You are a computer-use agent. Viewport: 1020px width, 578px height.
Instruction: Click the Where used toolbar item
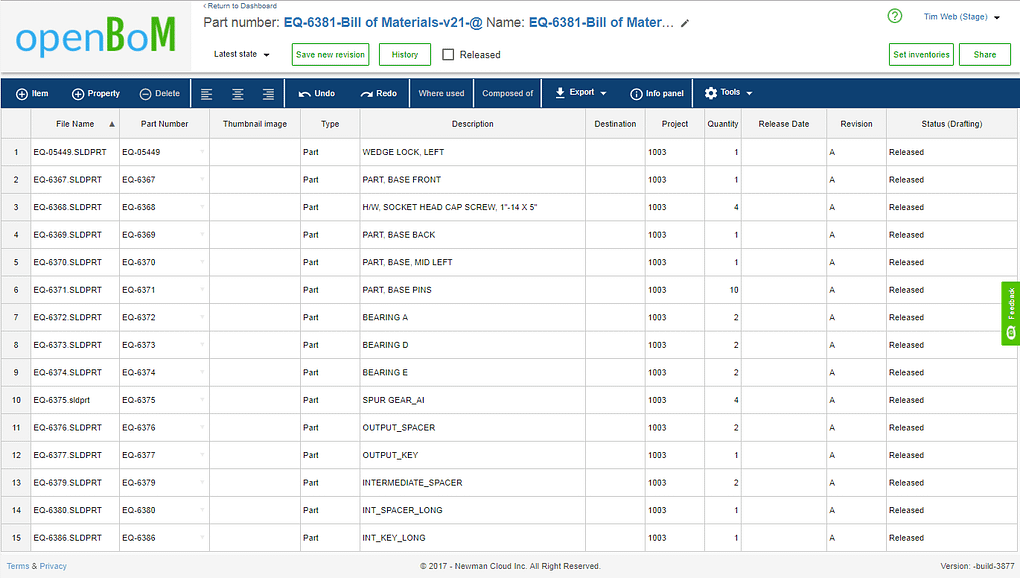[442, 94]
